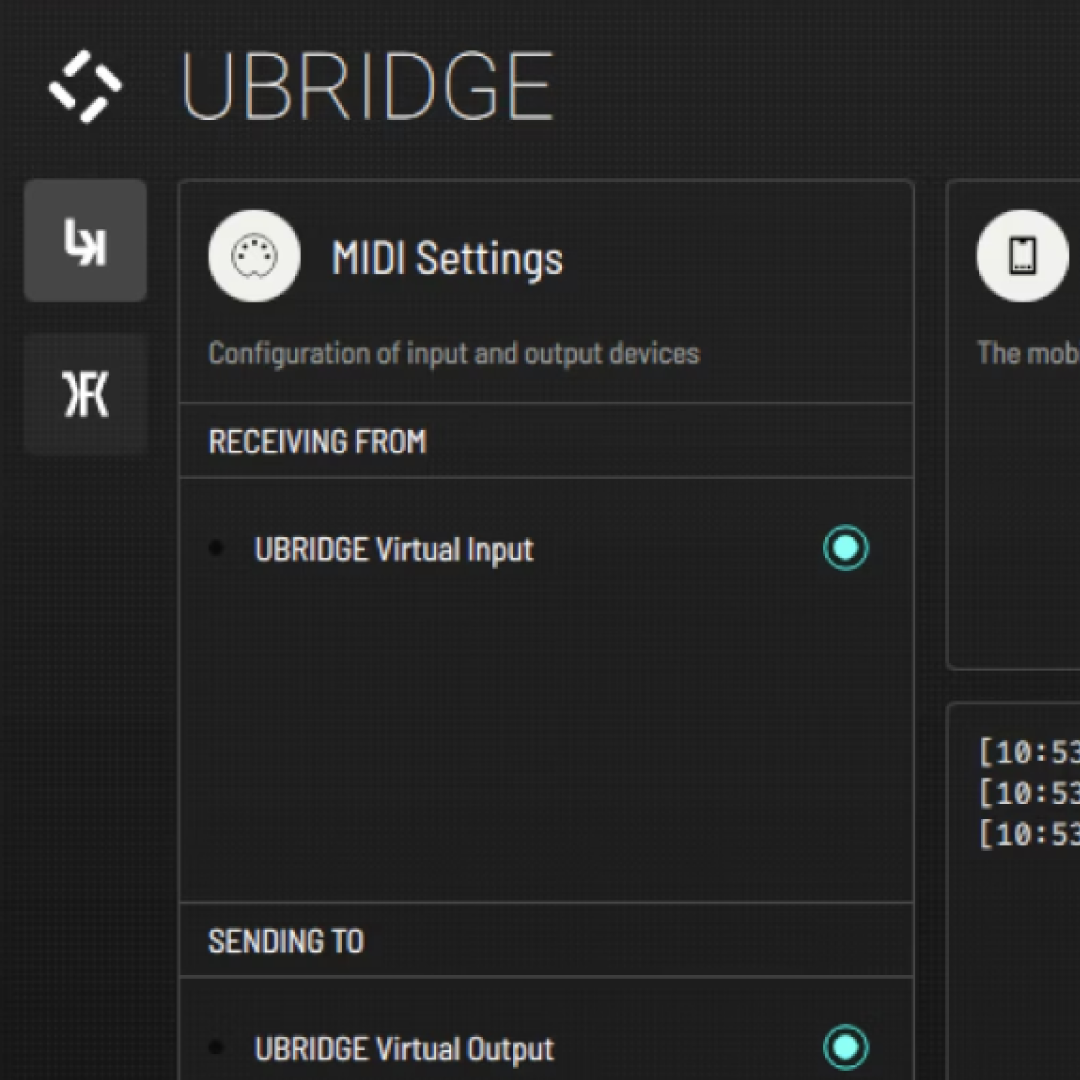Click the first log entry timestamp
The height and width of the screenshot is (1080, 1080).
(1029, 751)
